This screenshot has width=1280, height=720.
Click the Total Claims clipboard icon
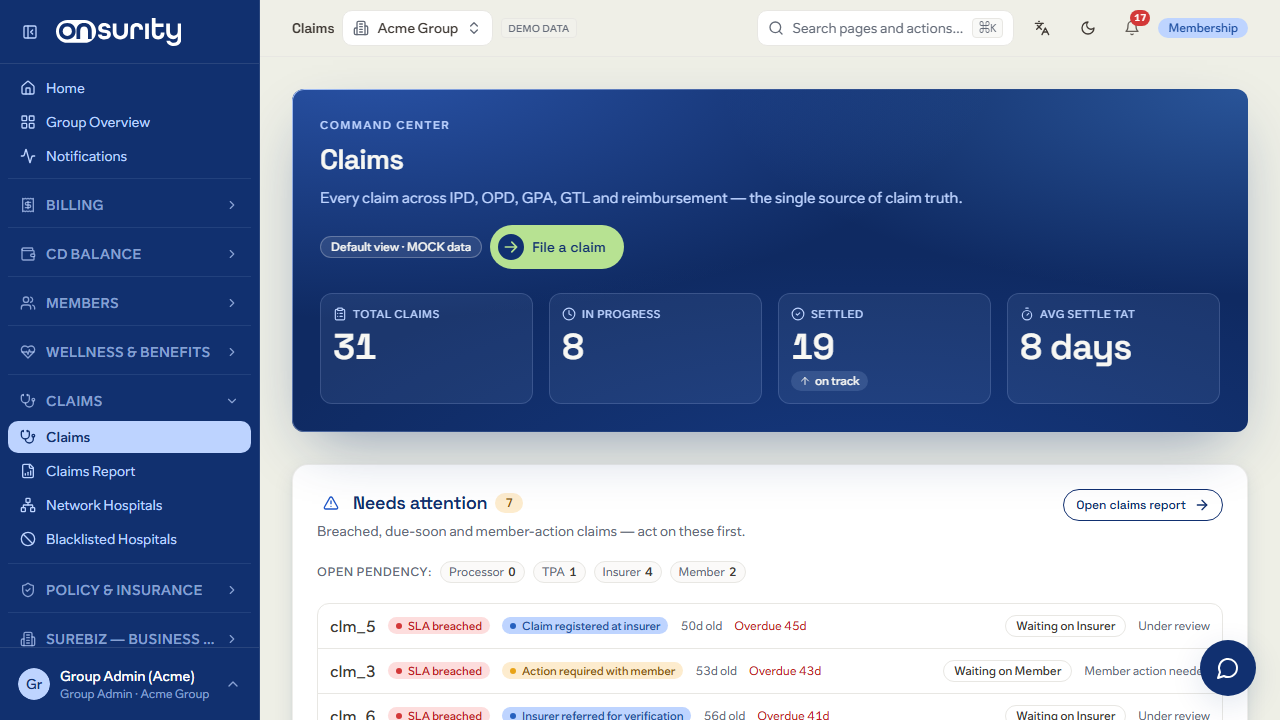[340, 314]
